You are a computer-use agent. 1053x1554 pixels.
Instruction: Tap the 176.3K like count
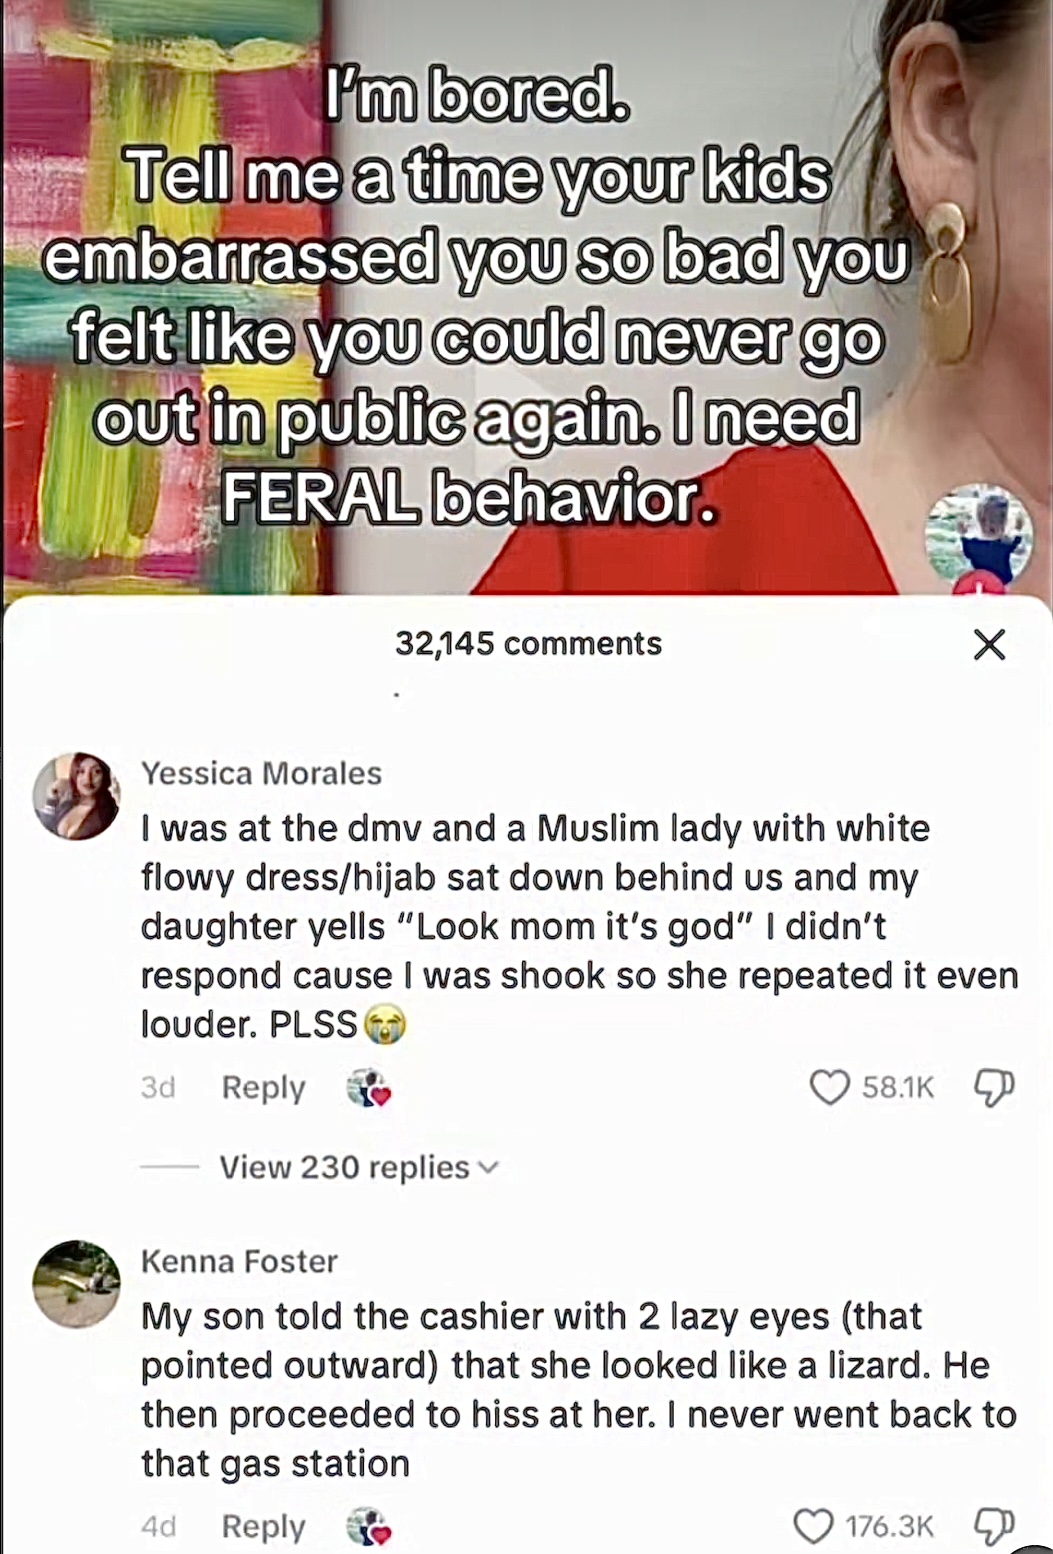pos(889,1526)
